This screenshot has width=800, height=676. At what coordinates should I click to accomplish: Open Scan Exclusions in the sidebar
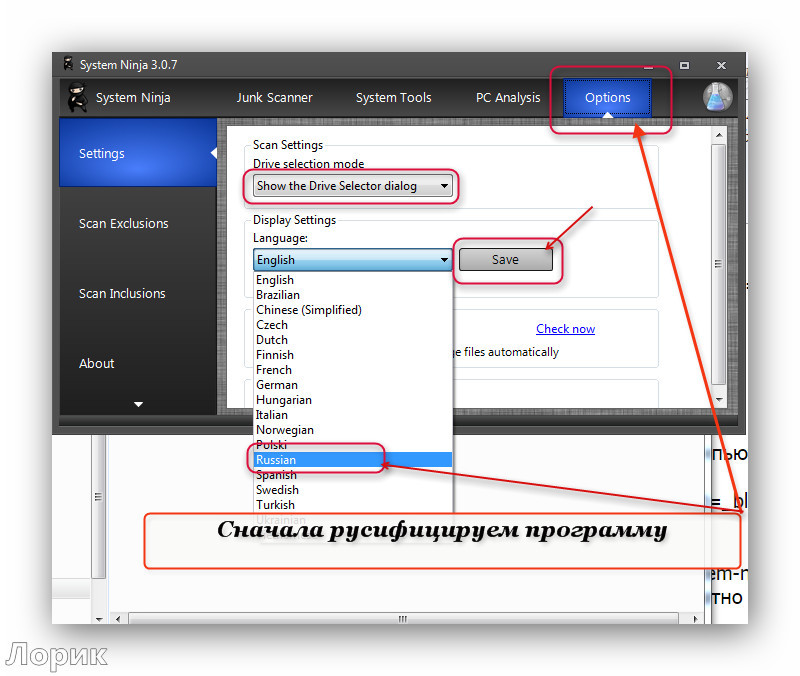tap(123, 223)
